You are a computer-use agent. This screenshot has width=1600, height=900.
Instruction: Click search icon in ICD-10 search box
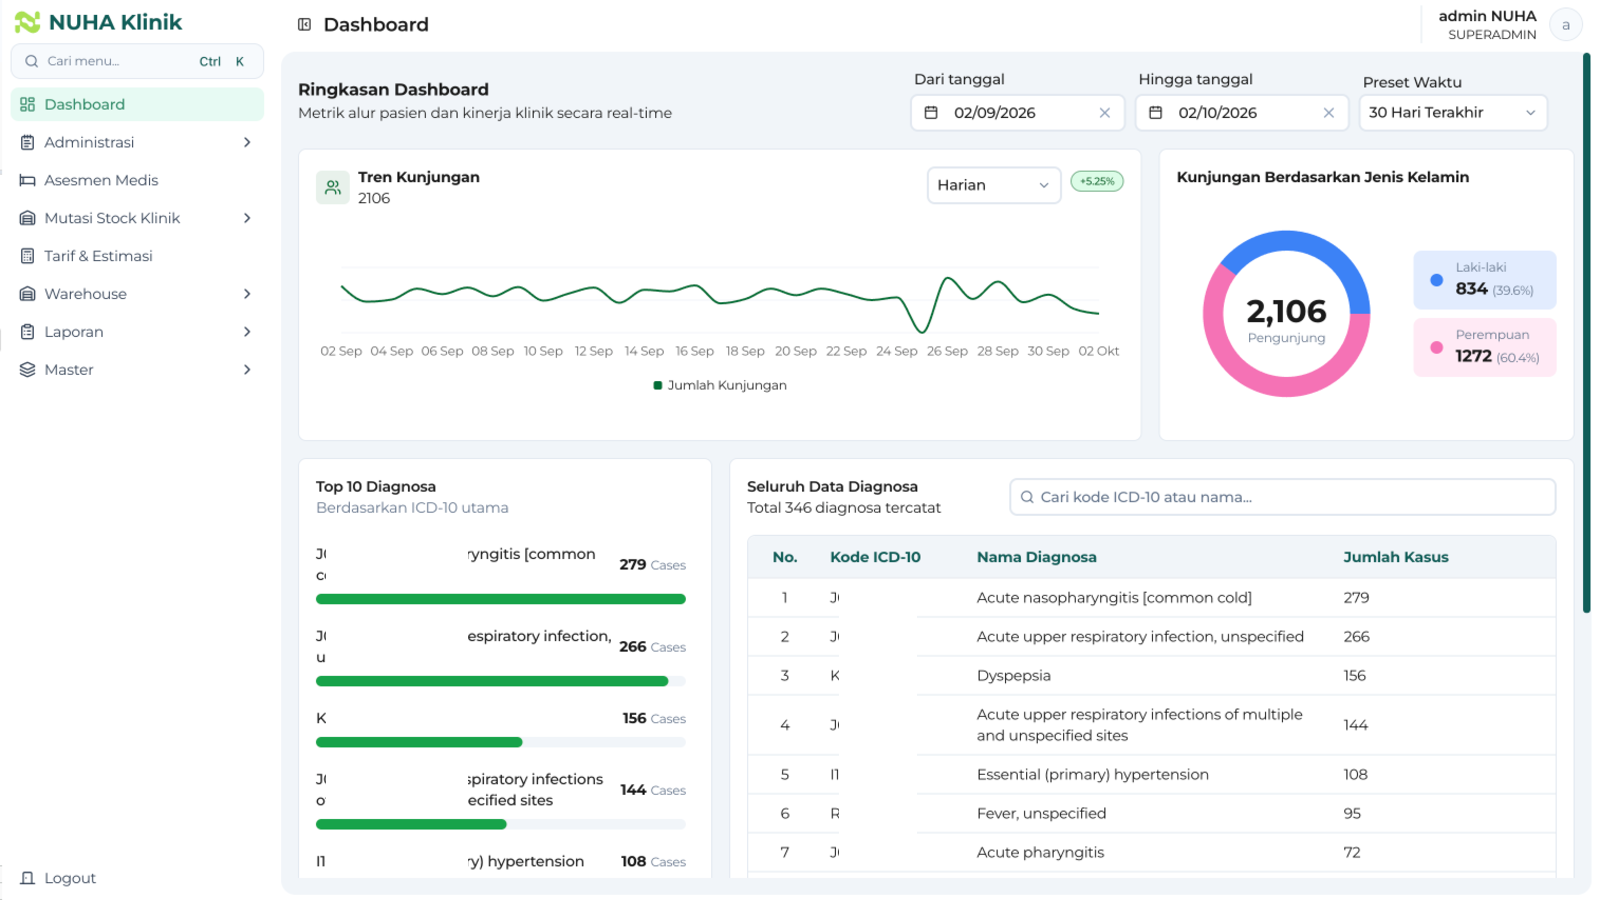1027,497
